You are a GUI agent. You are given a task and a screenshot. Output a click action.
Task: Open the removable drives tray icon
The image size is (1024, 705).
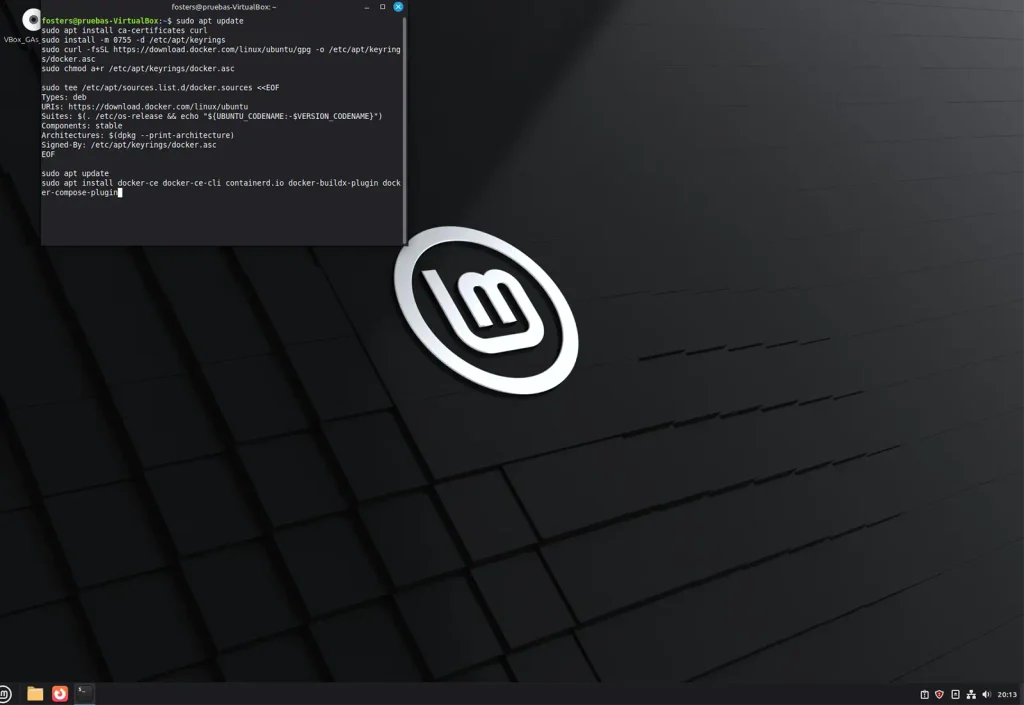955,695
